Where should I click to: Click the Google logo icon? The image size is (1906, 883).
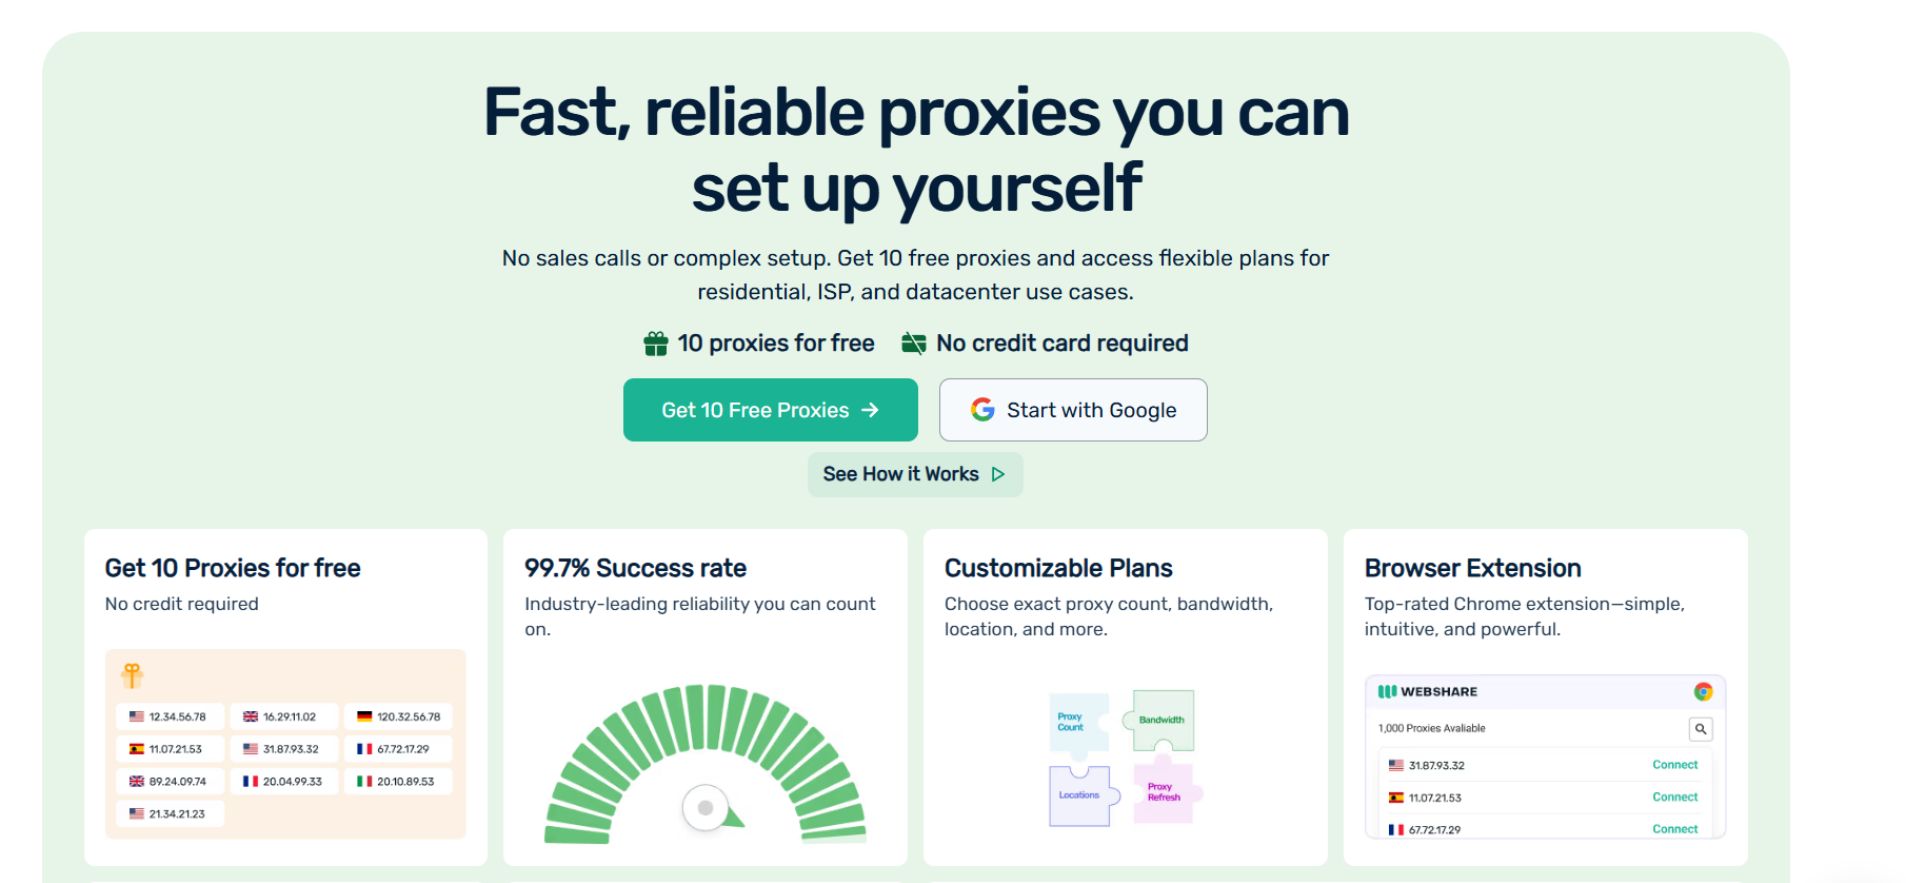pyautogui.click(x=983, y=410)
